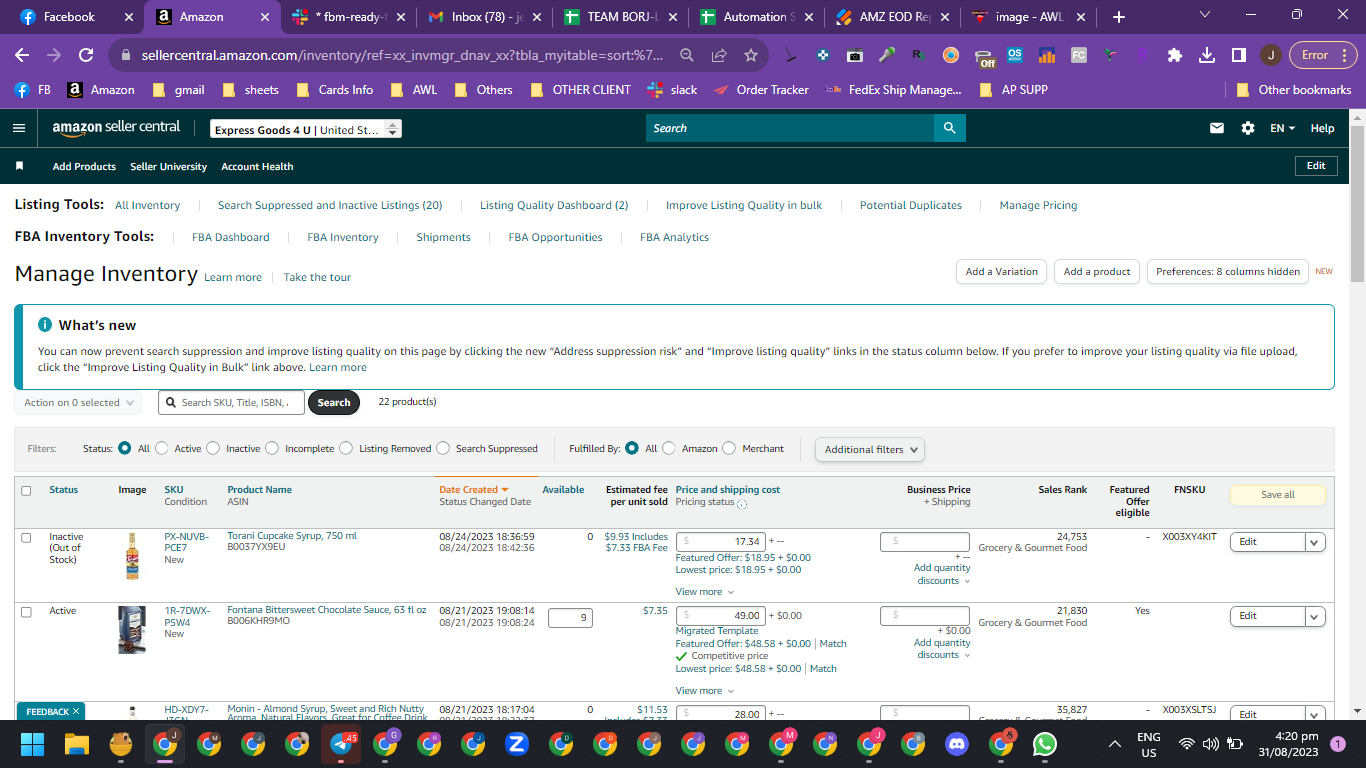The height and width of the screenshot is (768, 1366).
Task: Bookmark this page with the star icon
Action: [751, 56]
